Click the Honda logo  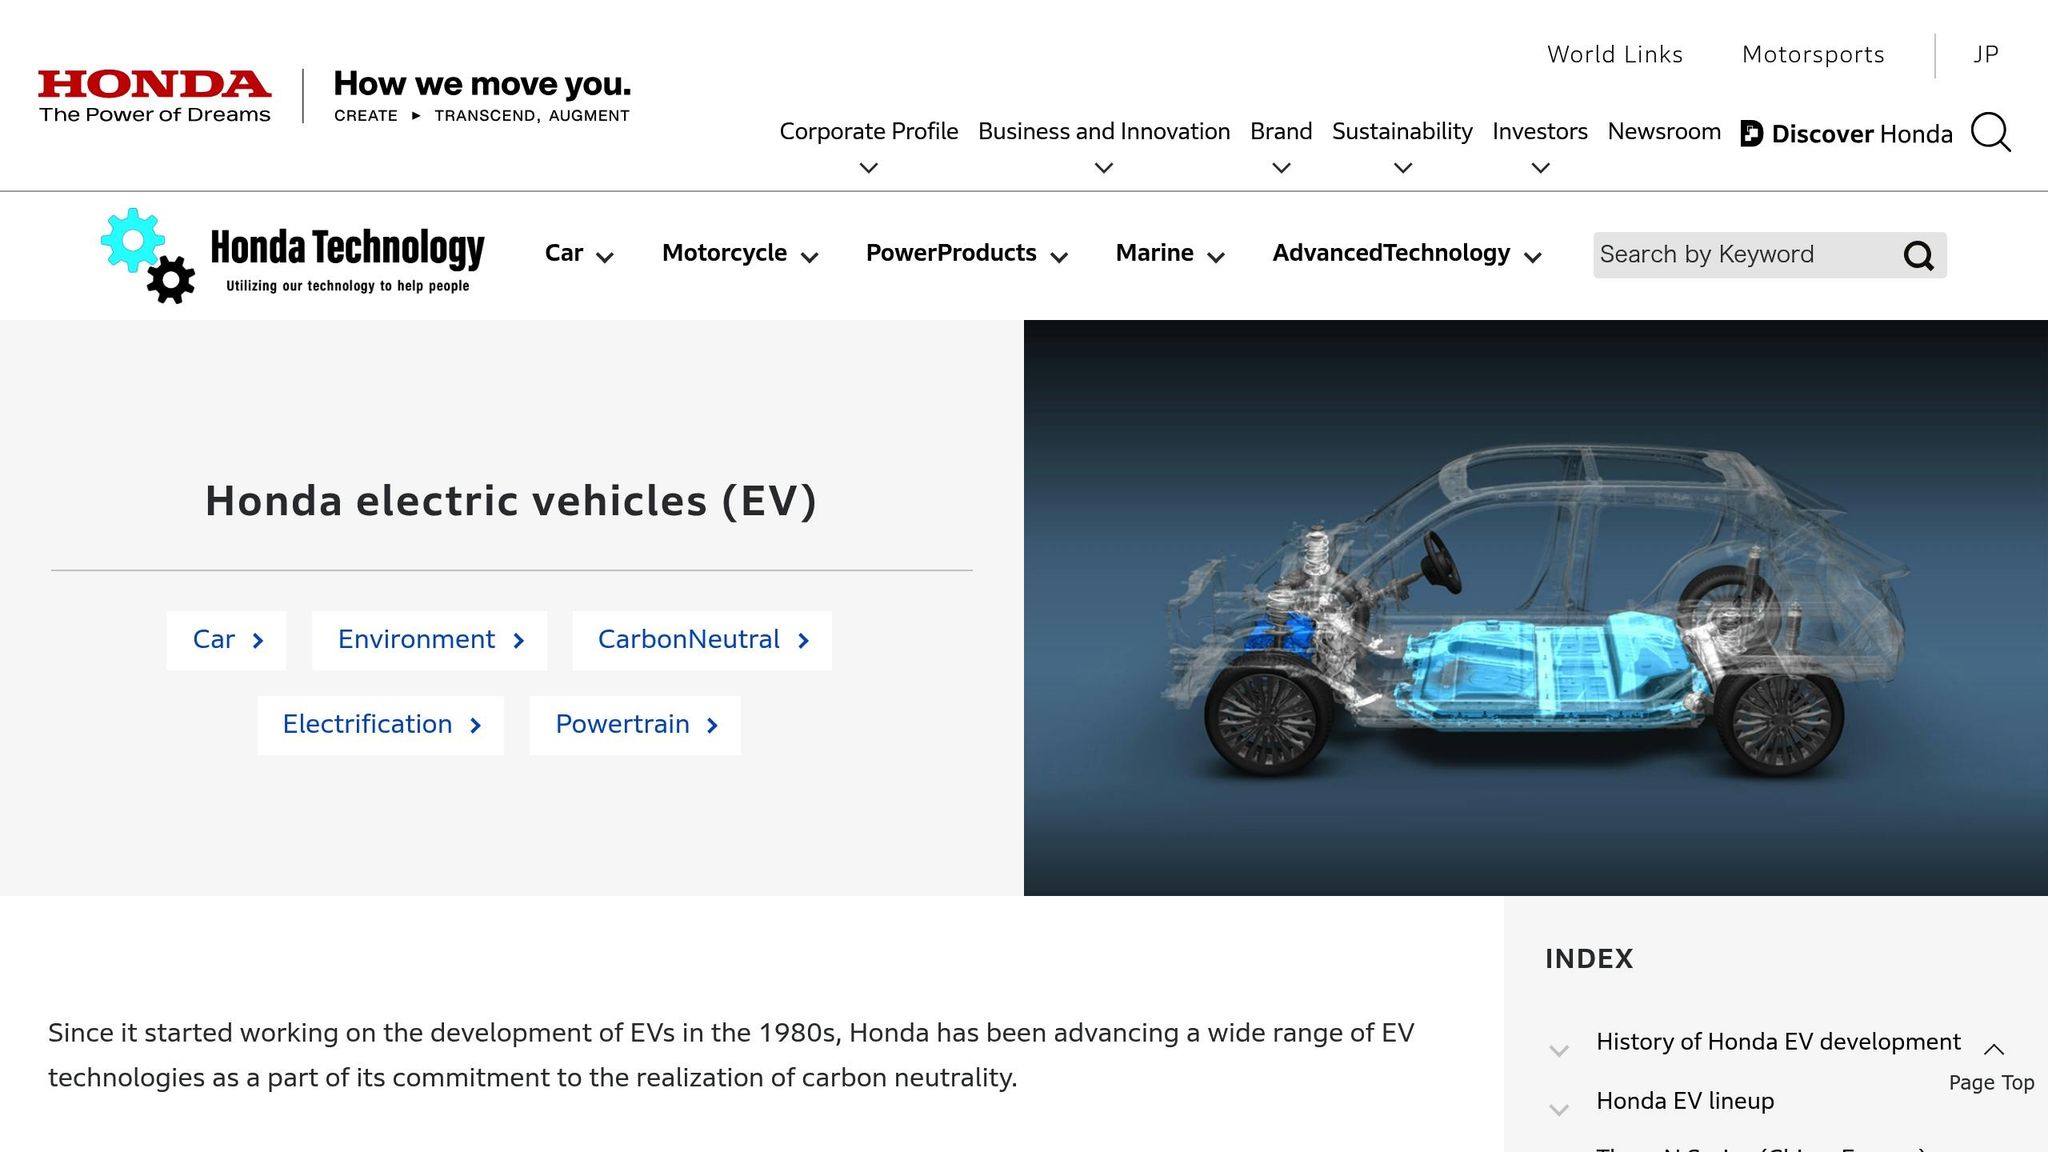pyautogui.click(x=155, y=96)
